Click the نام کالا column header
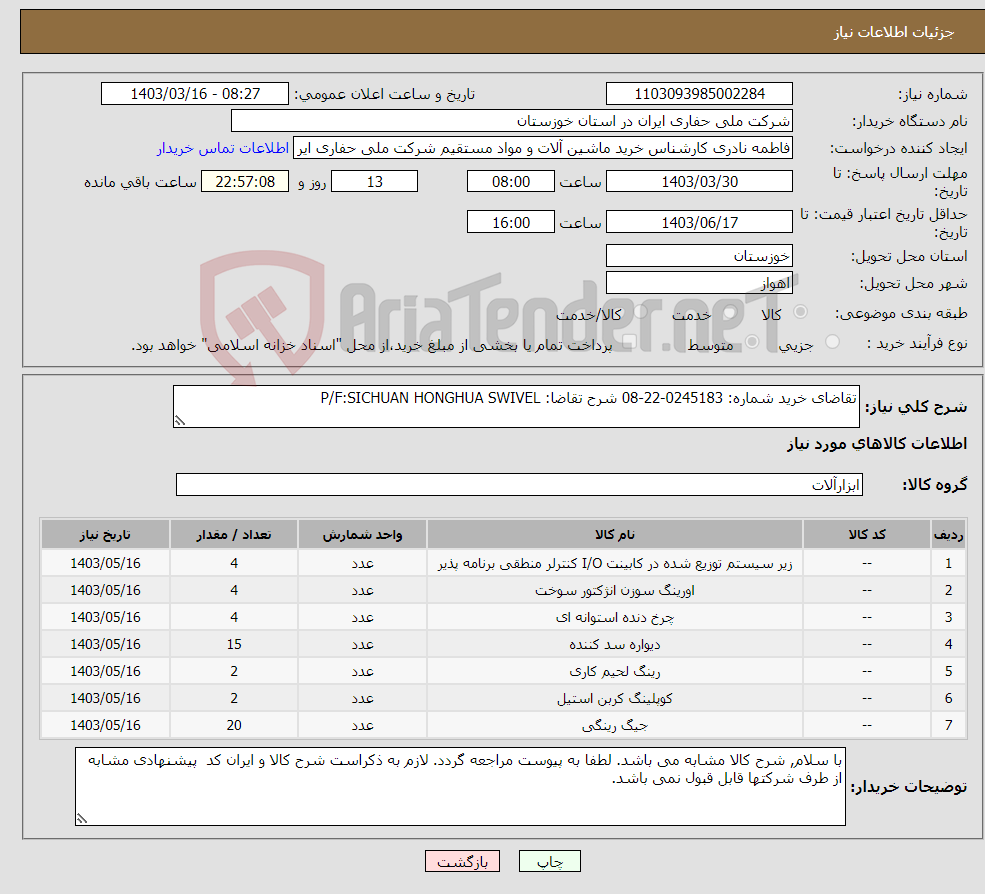 [615, 535]
